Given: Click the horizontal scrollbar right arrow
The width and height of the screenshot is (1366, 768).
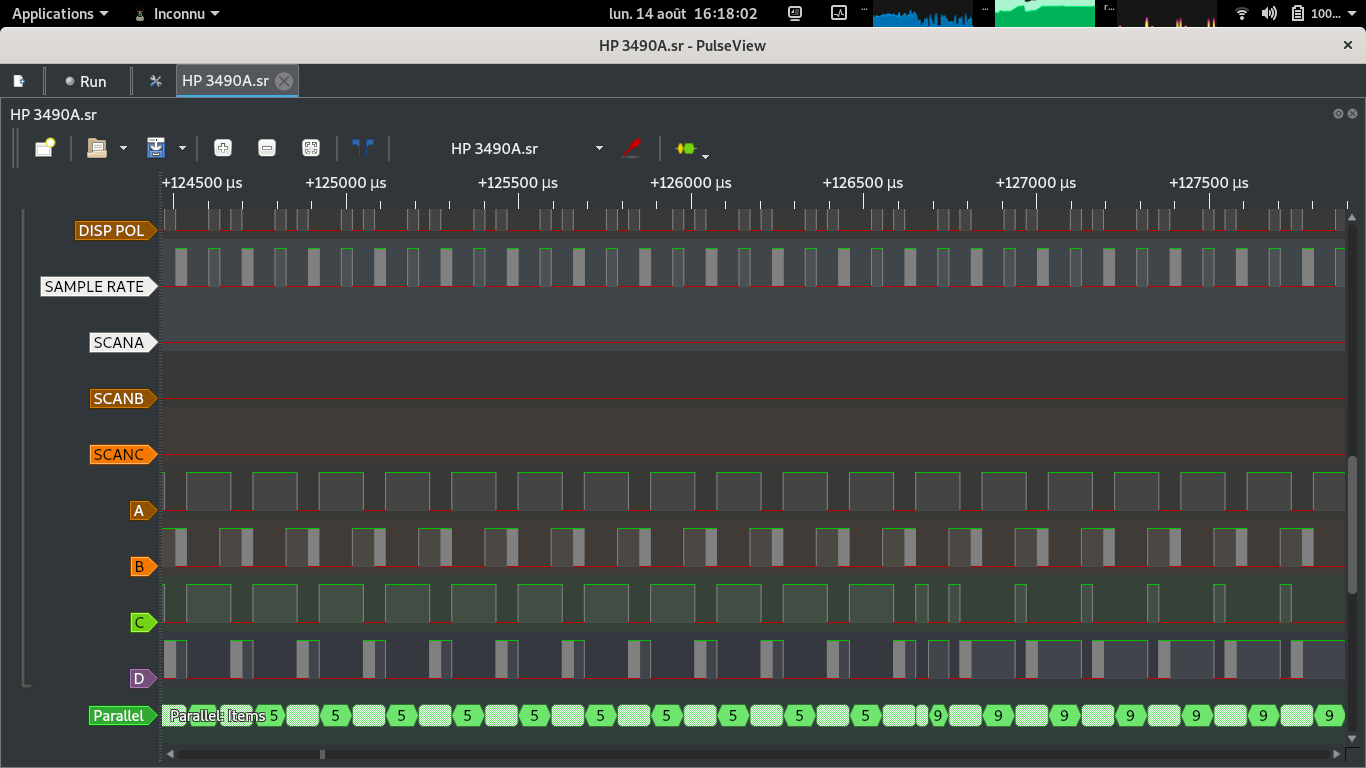Looking at the screenshot, I should click(1338, 754).
